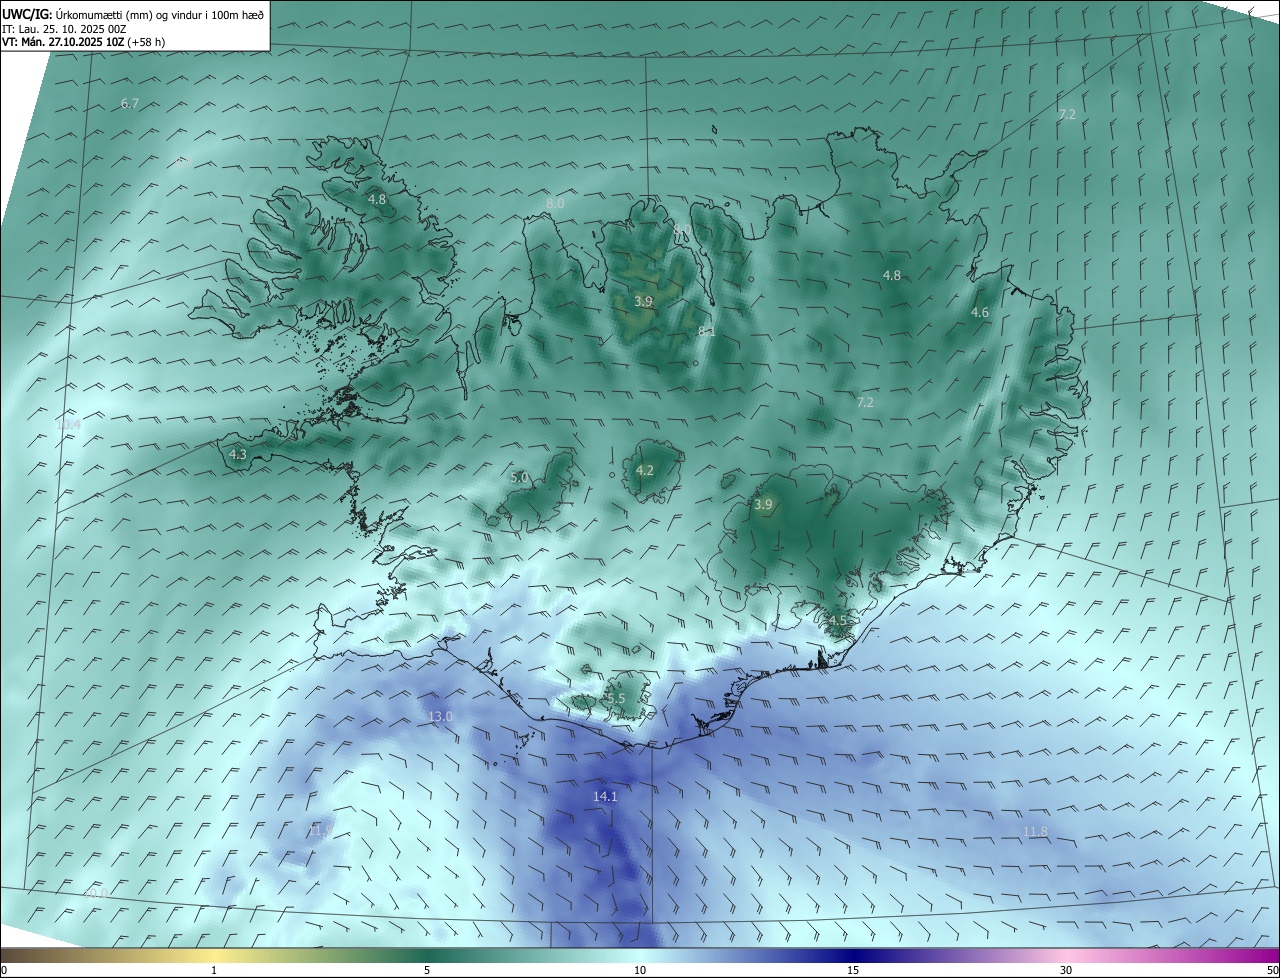Click the 5.5 value on Mýrdalsjökull glacier
Screen dimensions: 1280x978
616,699
